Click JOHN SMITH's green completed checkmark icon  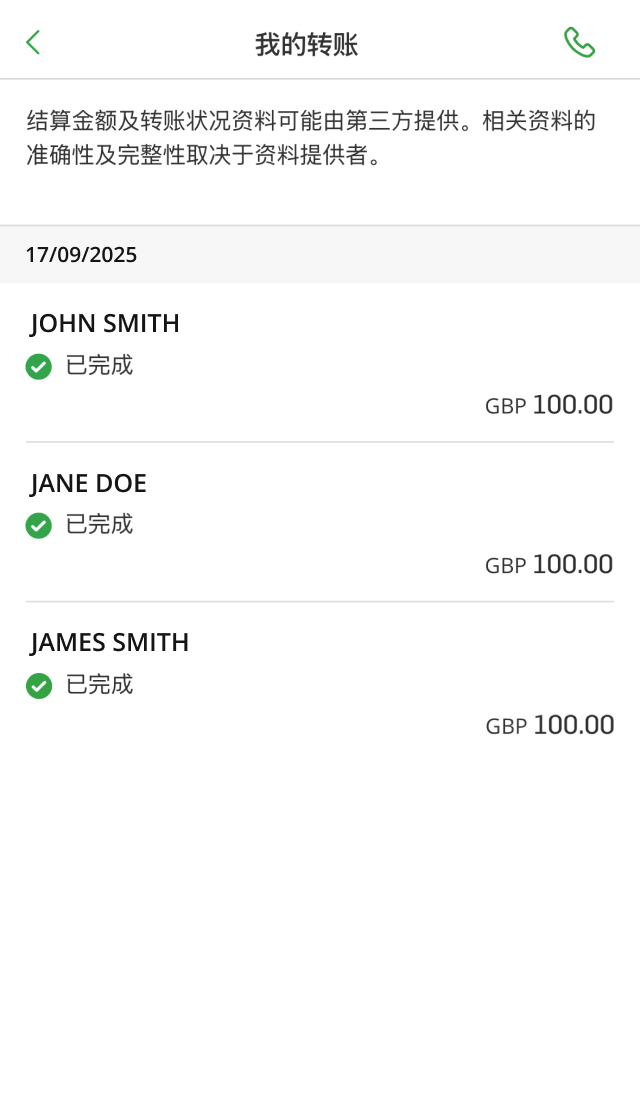39,367
